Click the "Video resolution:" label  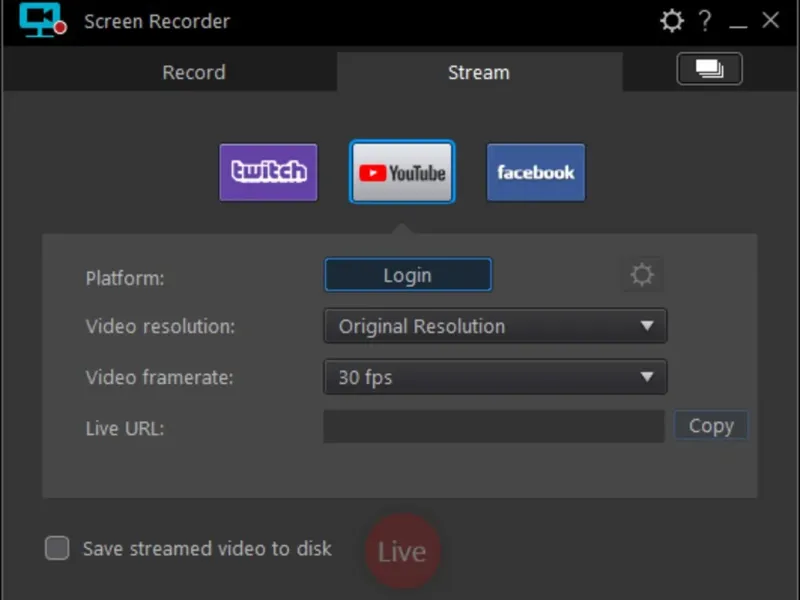[x=160, y=327]
